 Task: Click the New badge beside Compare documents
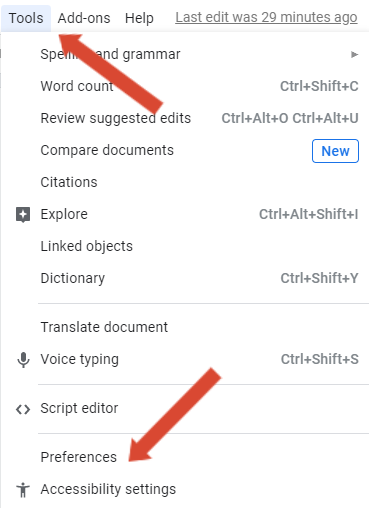pos(335,151)
